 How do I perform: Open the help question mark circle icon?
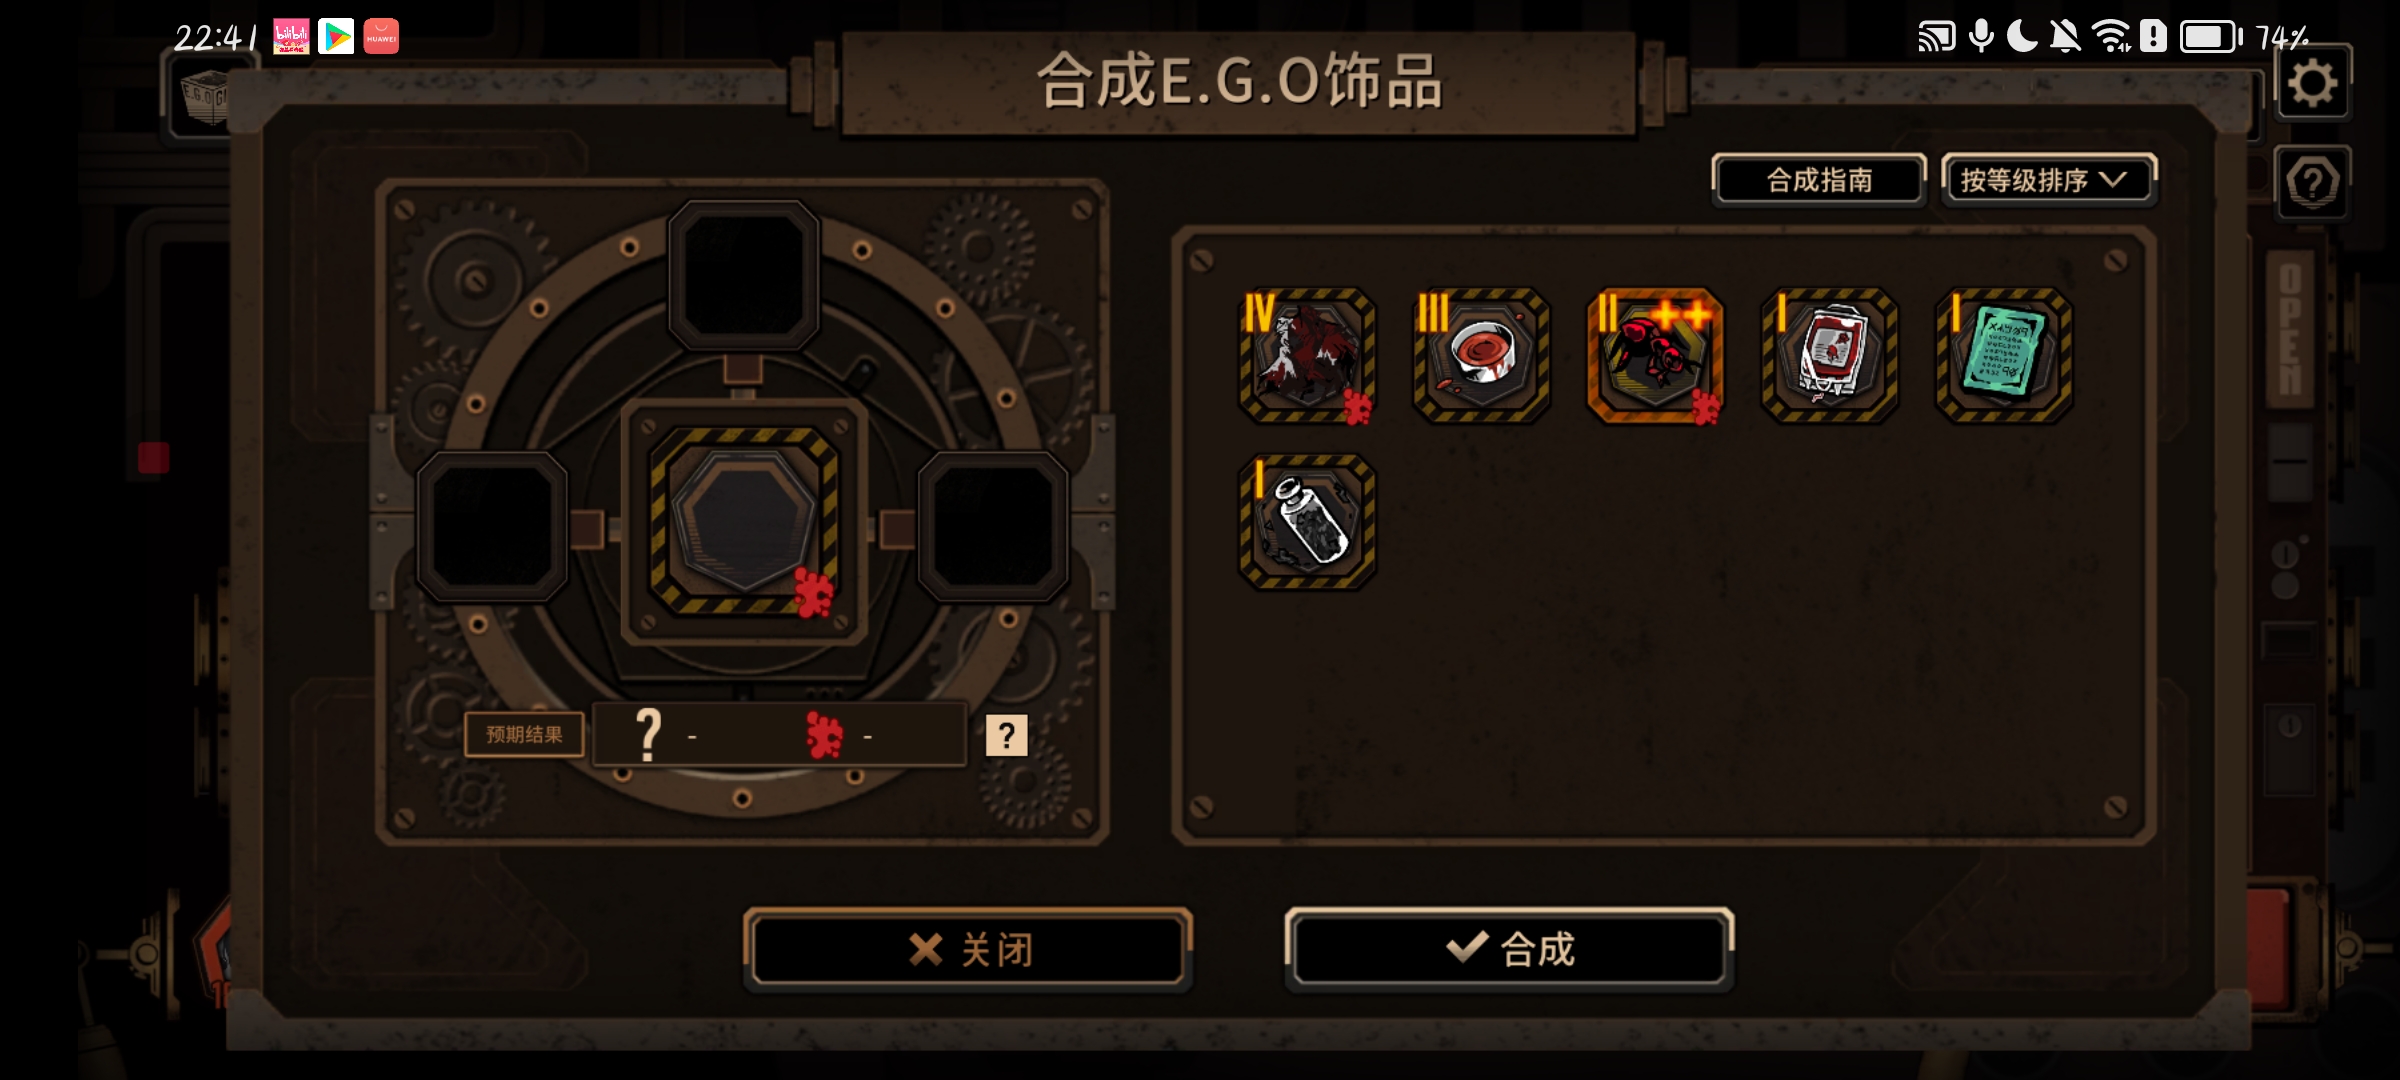(2313, 183)
